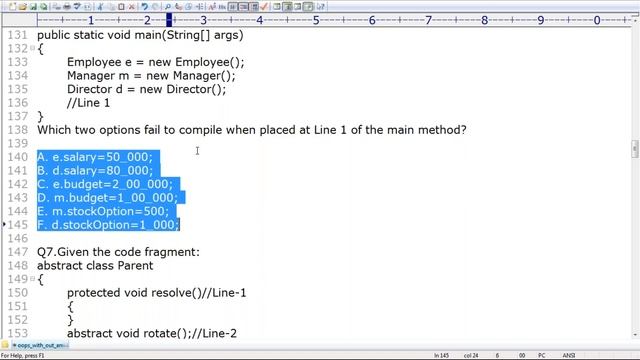640x360 pixels.
Task: Click status bar 'ln 145' indicator
Action: pos(441,356)
